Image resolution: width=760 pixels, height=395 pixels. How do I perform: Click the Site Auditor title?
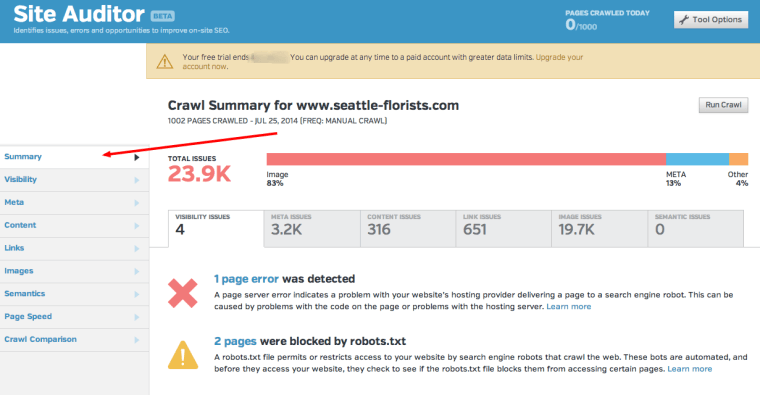(79, 14)
